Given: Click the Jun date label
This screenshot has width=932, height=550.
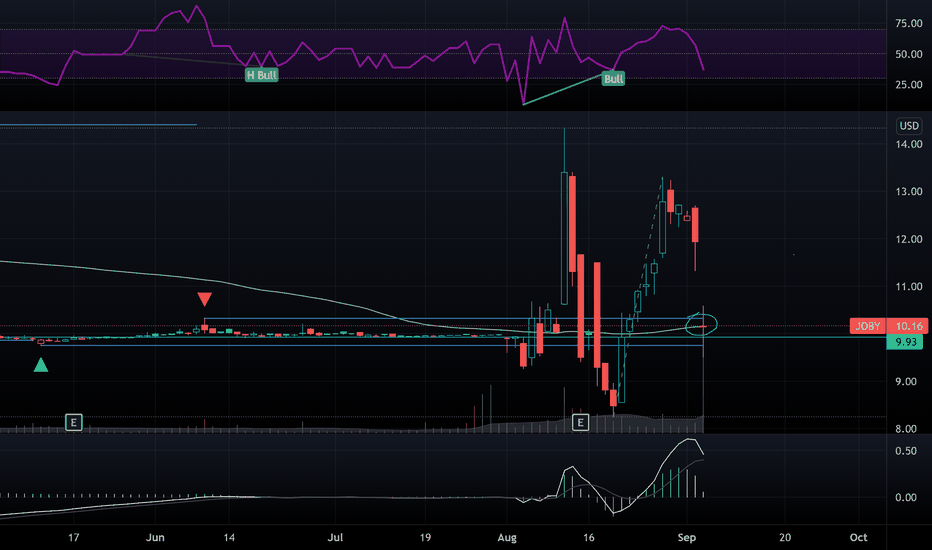Looking at the screenshot, I should pos(155,538).
